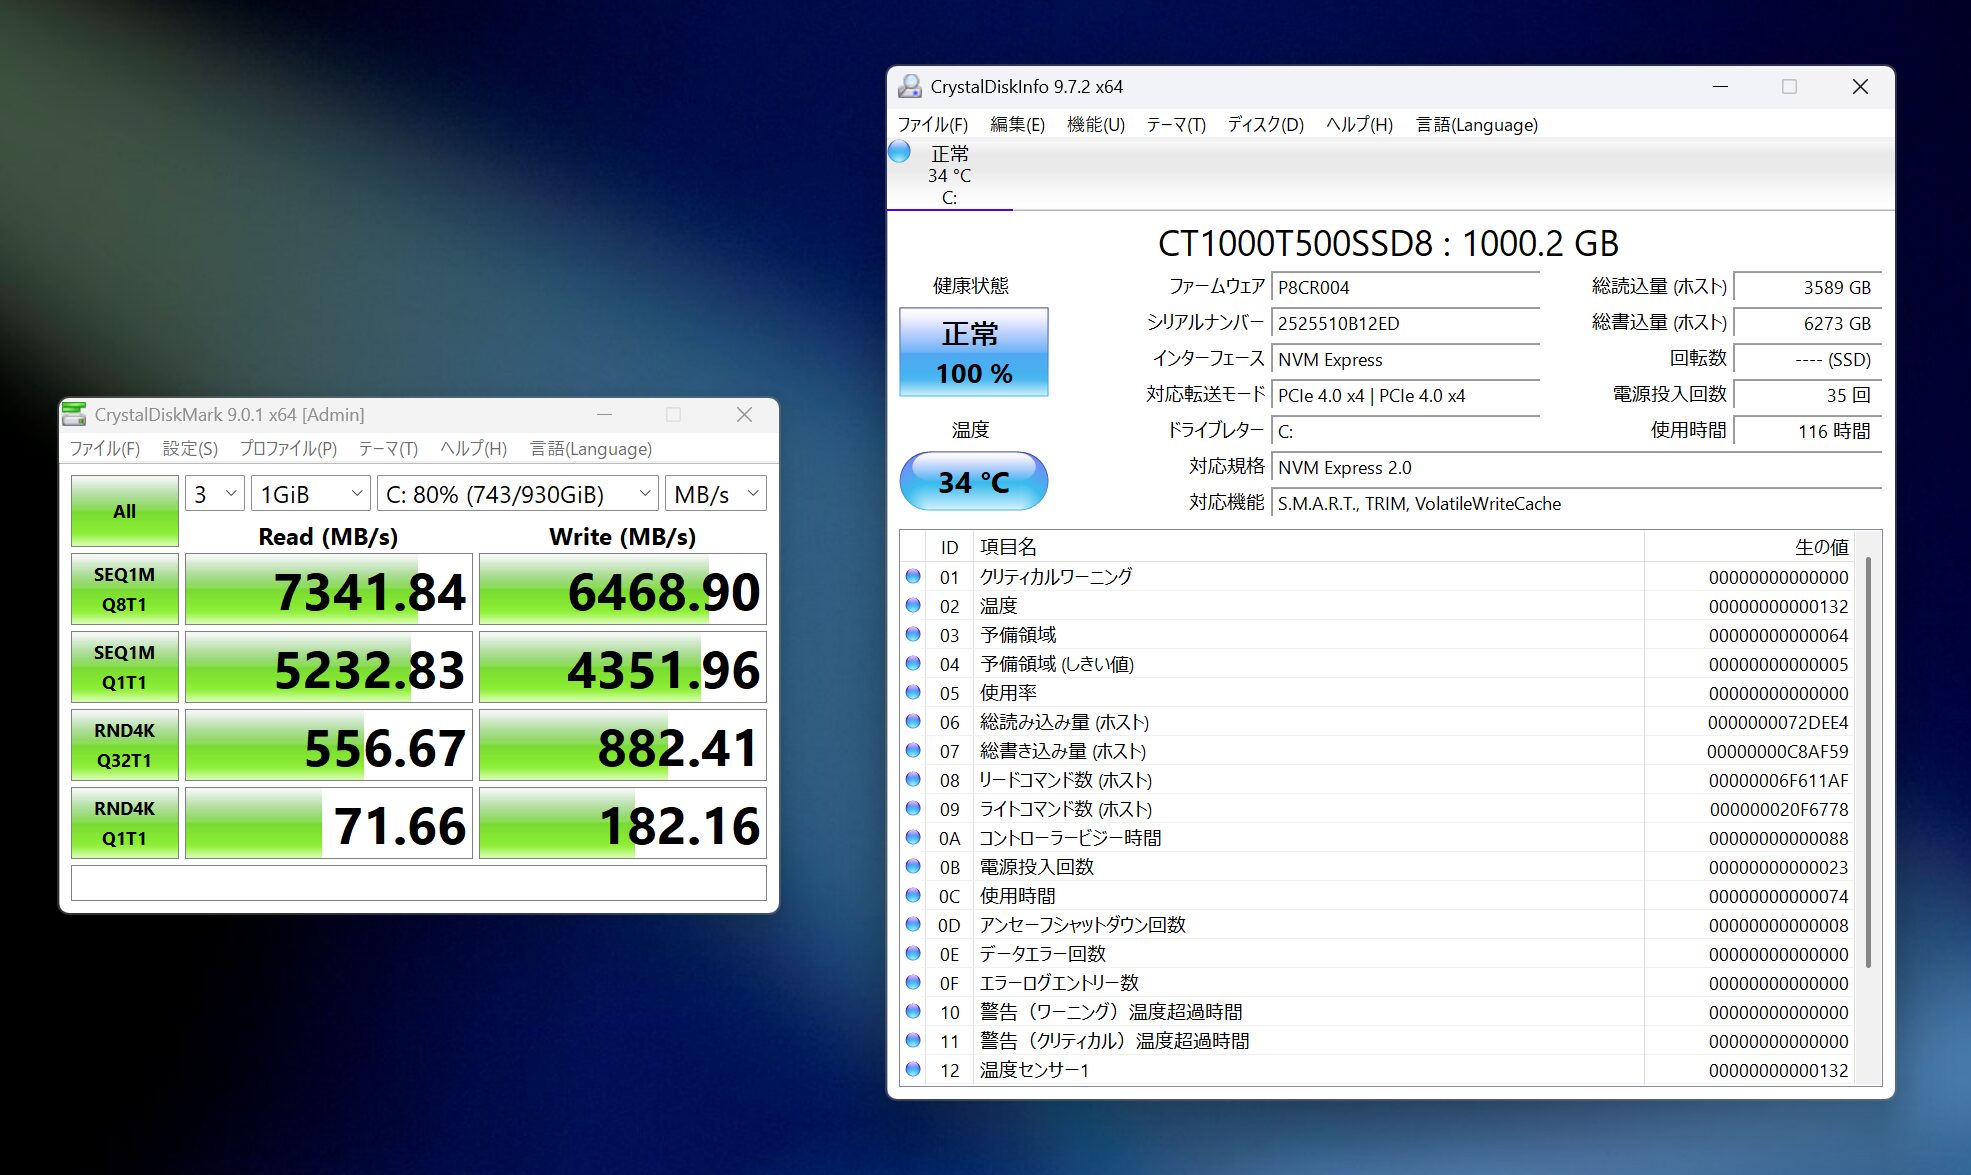The image size is (1971, 1175).
Task: Click the blue indicator beside 温度センサー1 row
Action: (913, 1070)
